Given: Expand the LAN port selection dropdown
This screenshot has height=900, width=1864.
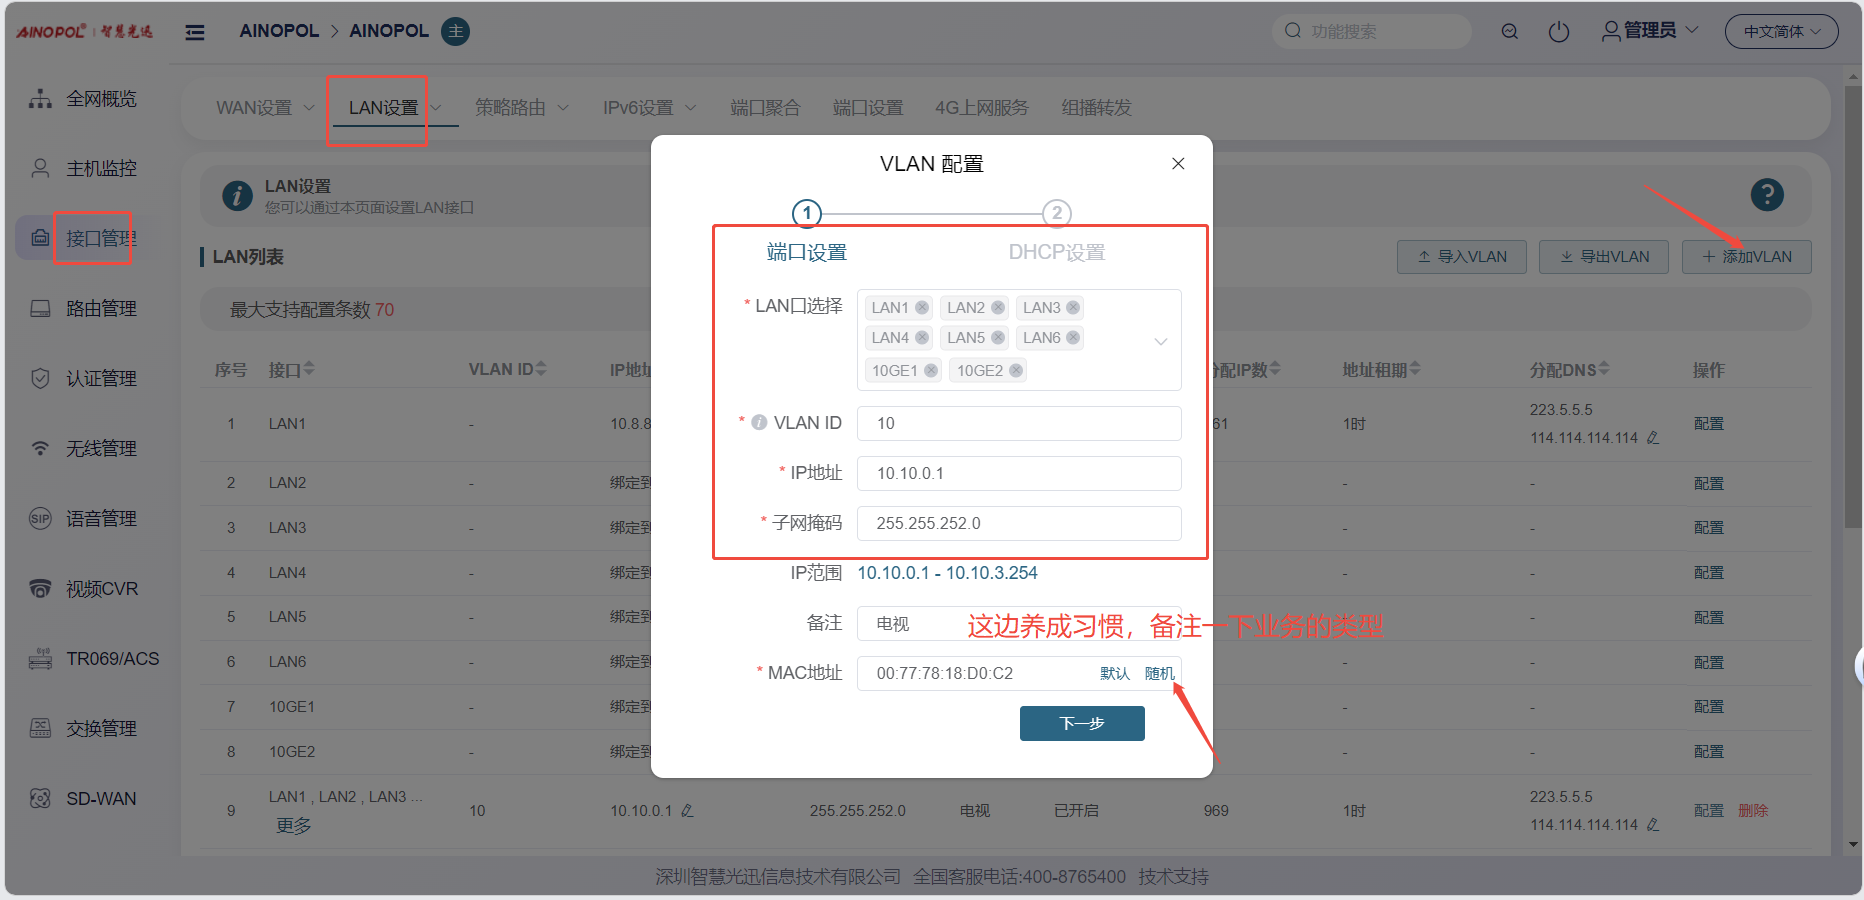Looking at the screenshot, I should pos(1160,341).
